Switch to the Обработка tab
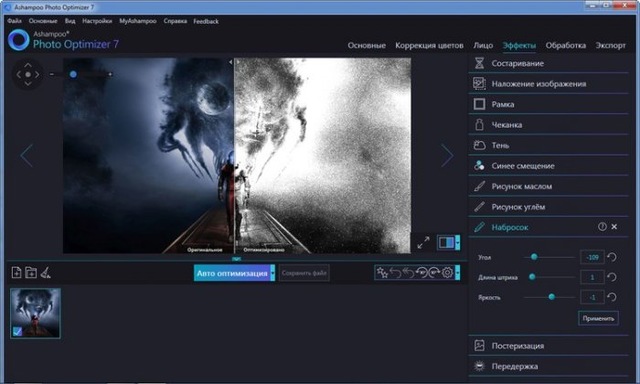This screenshot has width=640, height=384. coord(565,45)
